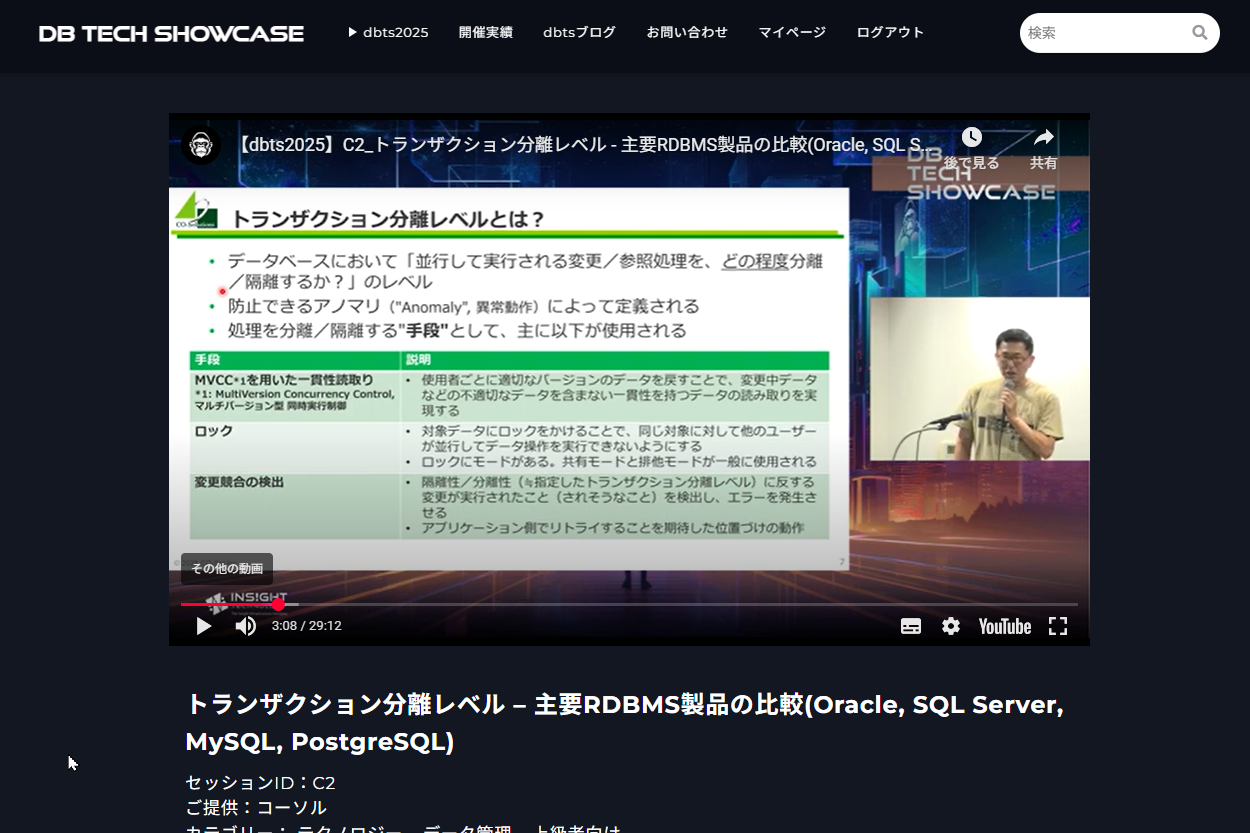Select ログアウト to log out

[890, 32]
